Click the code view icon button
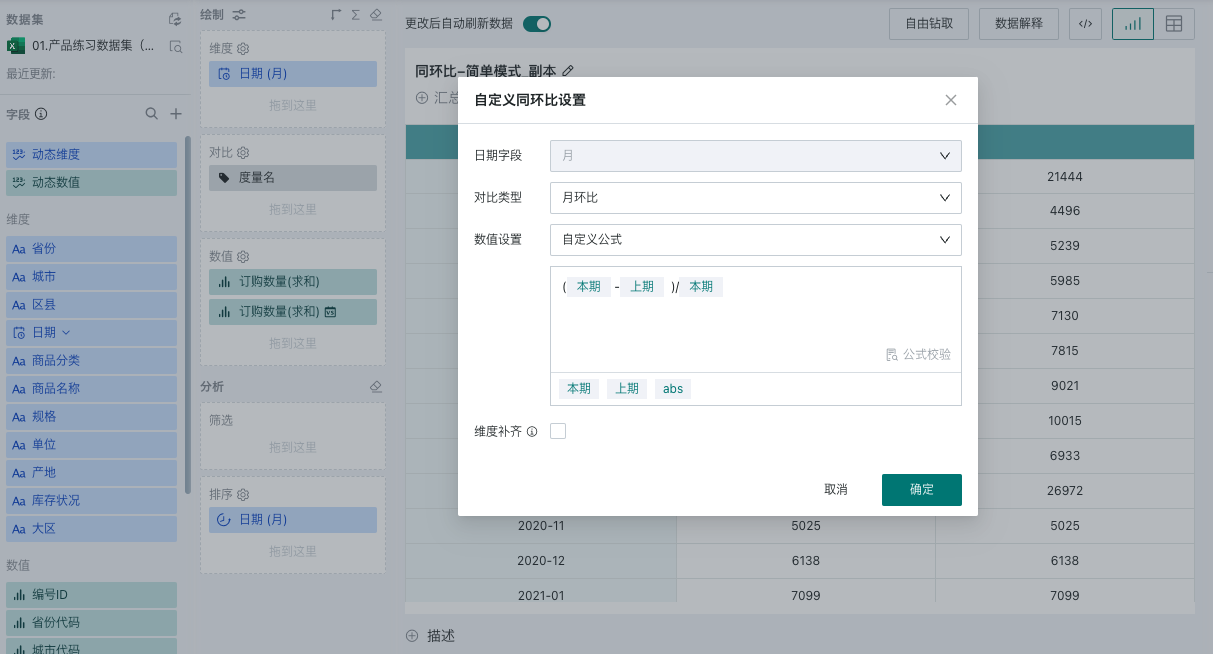1213x654 pixels. pos(1085,24)
